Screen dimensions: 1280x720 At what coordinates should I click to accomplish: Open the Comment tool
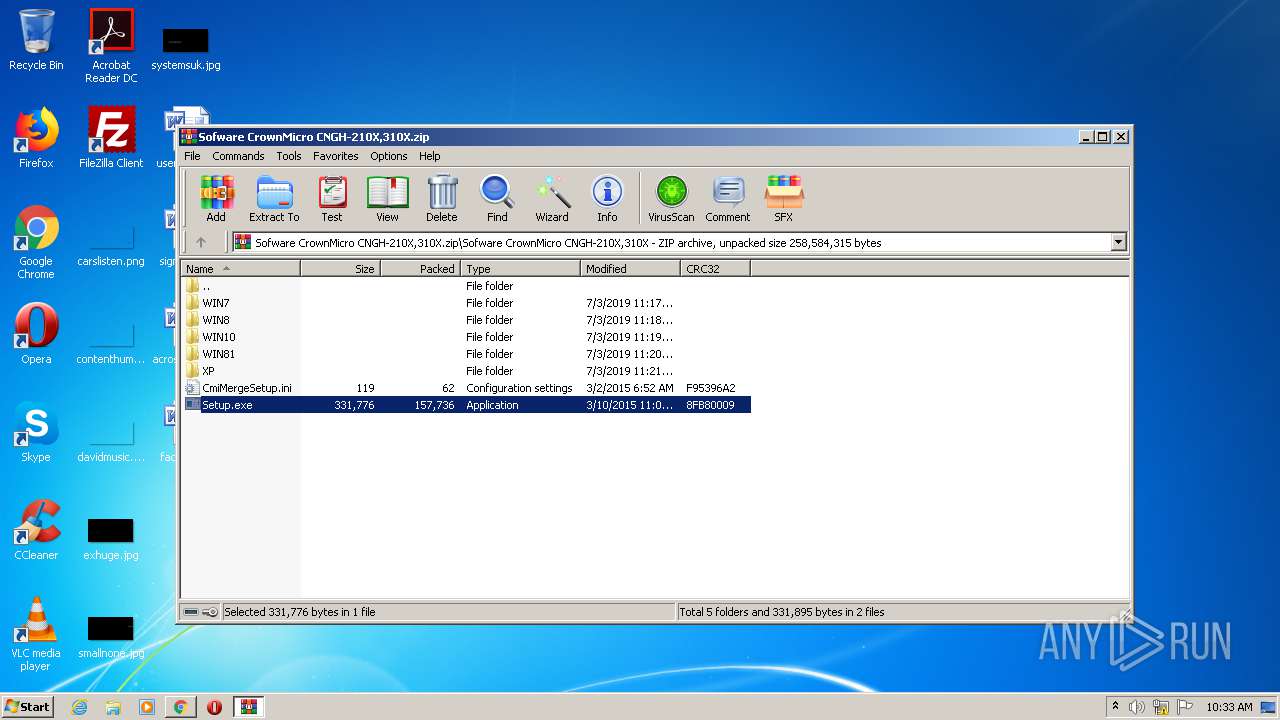(x=728, y=198)
